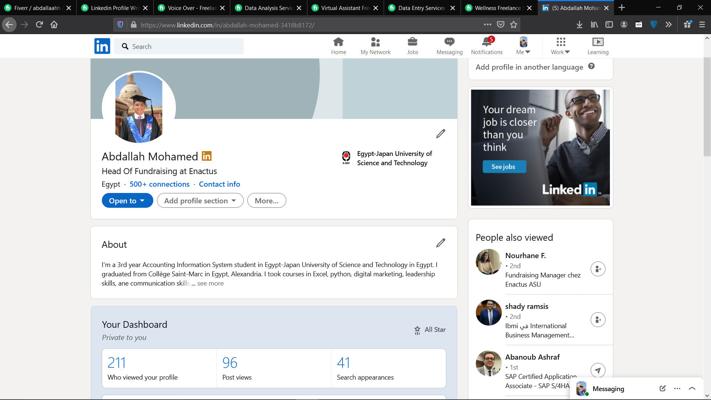Image resolution: width=711 pixels, height=400 pixels.
Task: Edit the profile intro pencil icon
Action: click(440, 133)
